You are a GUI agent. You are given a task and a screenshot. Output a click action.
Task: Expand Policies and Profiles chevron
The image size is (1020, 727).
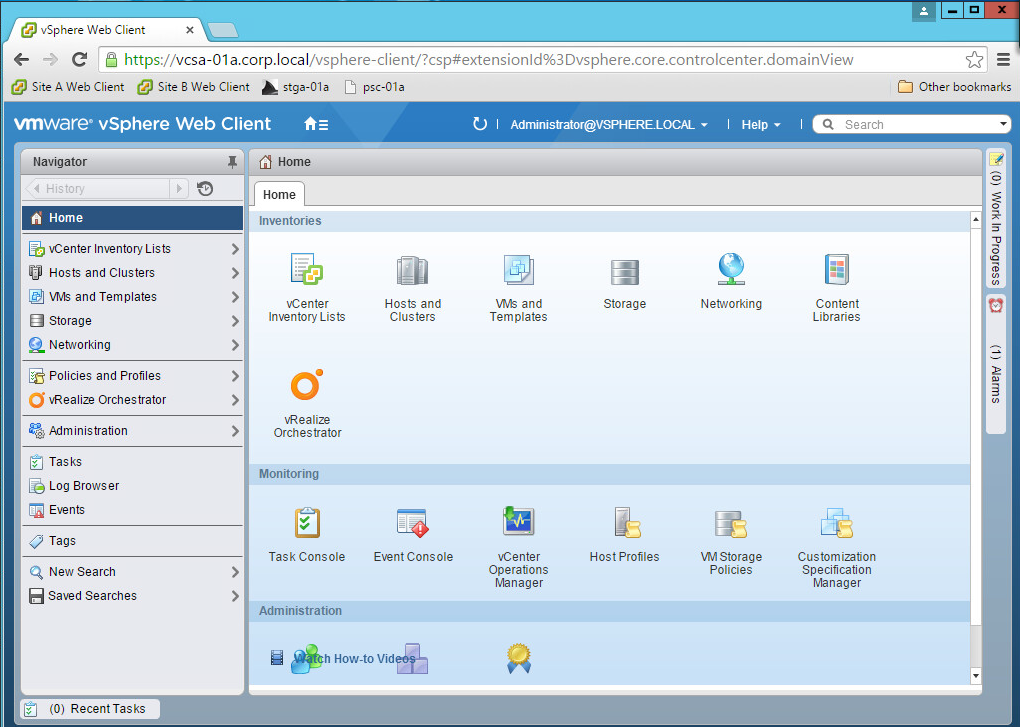[x=235, y=376]
